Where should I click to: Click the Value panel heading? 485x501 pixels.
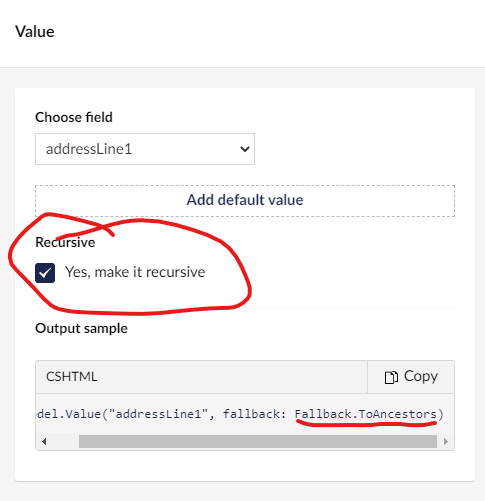35,32
